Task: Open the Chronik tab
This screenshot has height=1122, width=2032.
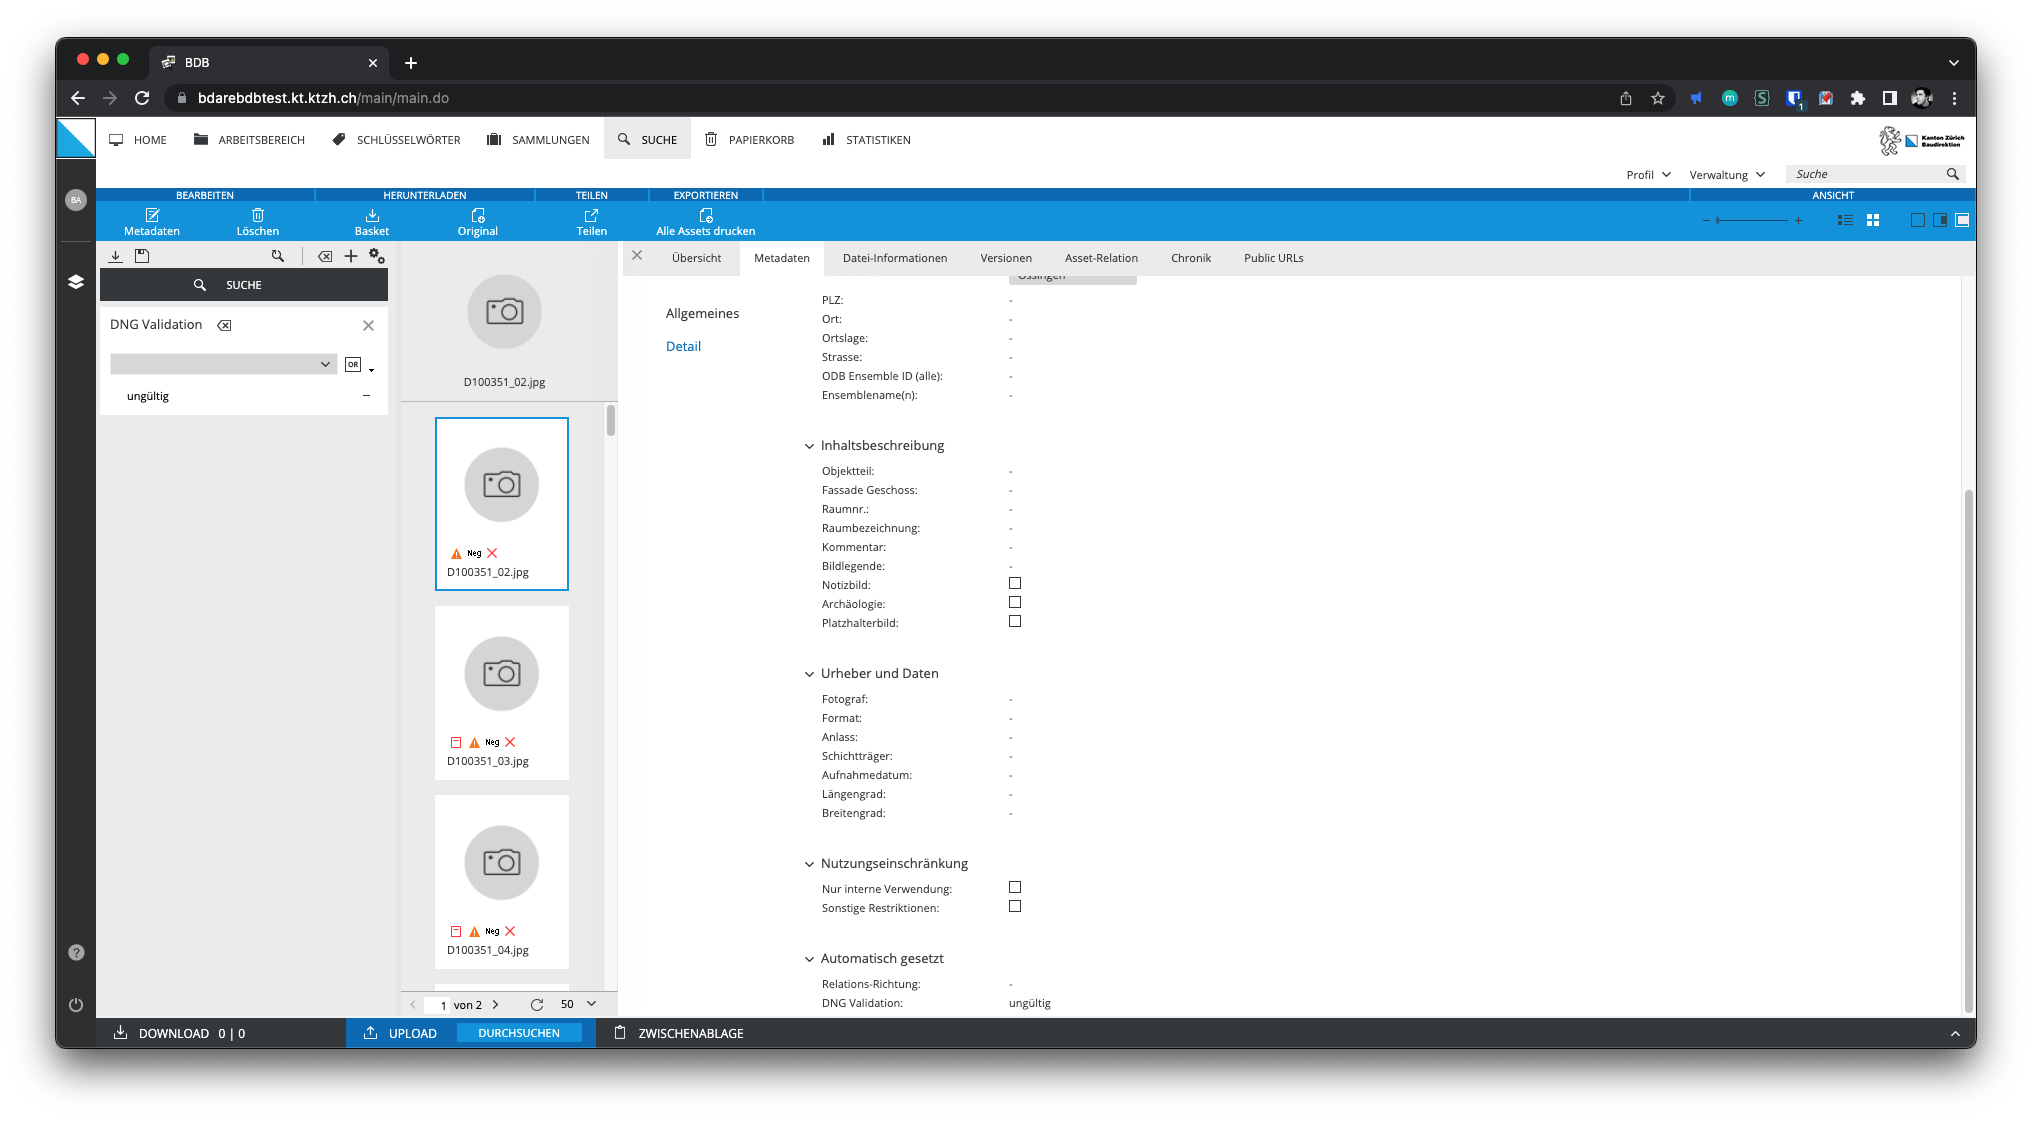Action: pos(1191,258)
